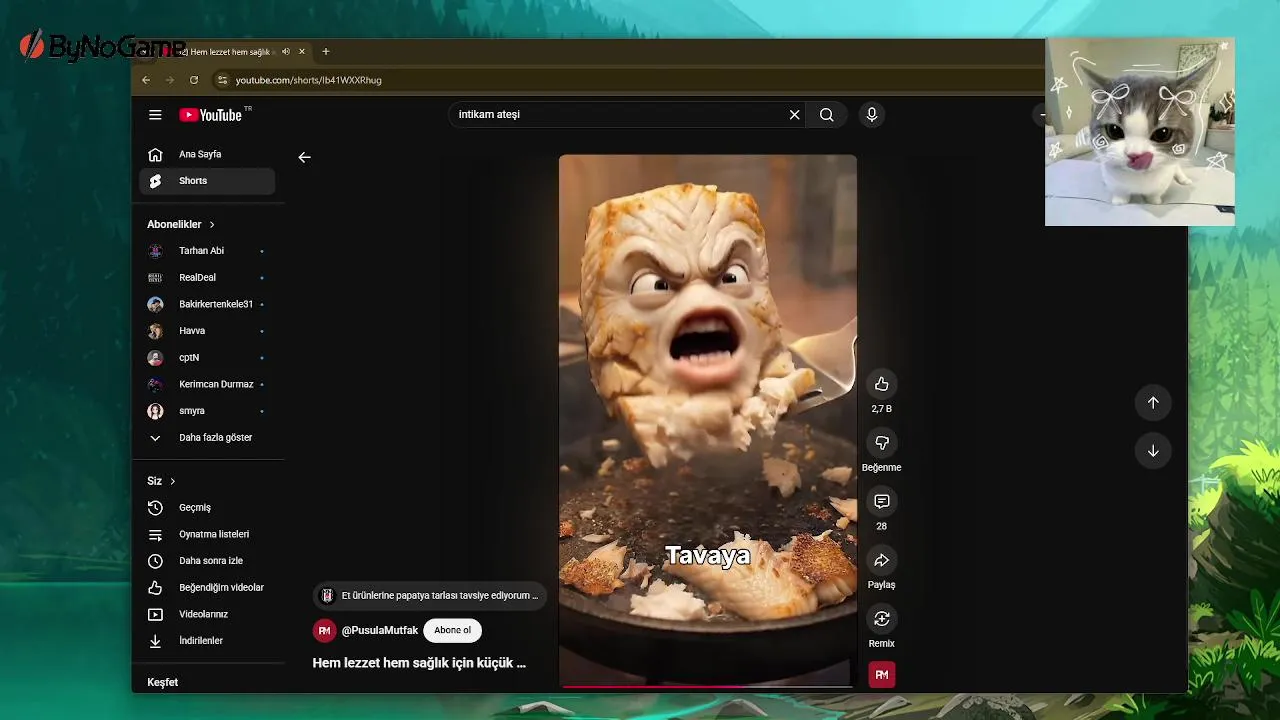Open Kerimcan Durmaz channel
Screen dimensions: 1280x720
pyautogui.click(x=207, y=384)
